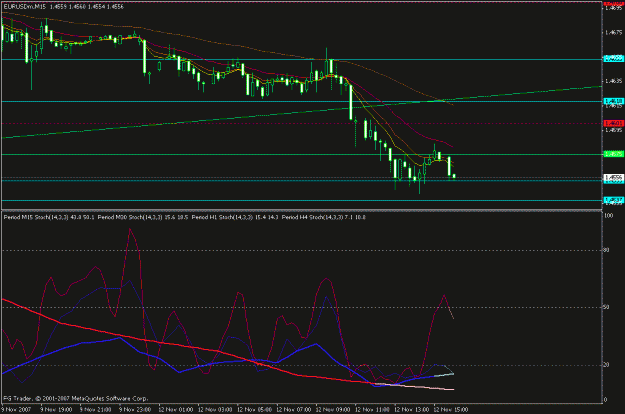Click the 12 Nov 15:00 time axis label
The width and height of the screenshot is (625, 414).
(x=451, y=409)
